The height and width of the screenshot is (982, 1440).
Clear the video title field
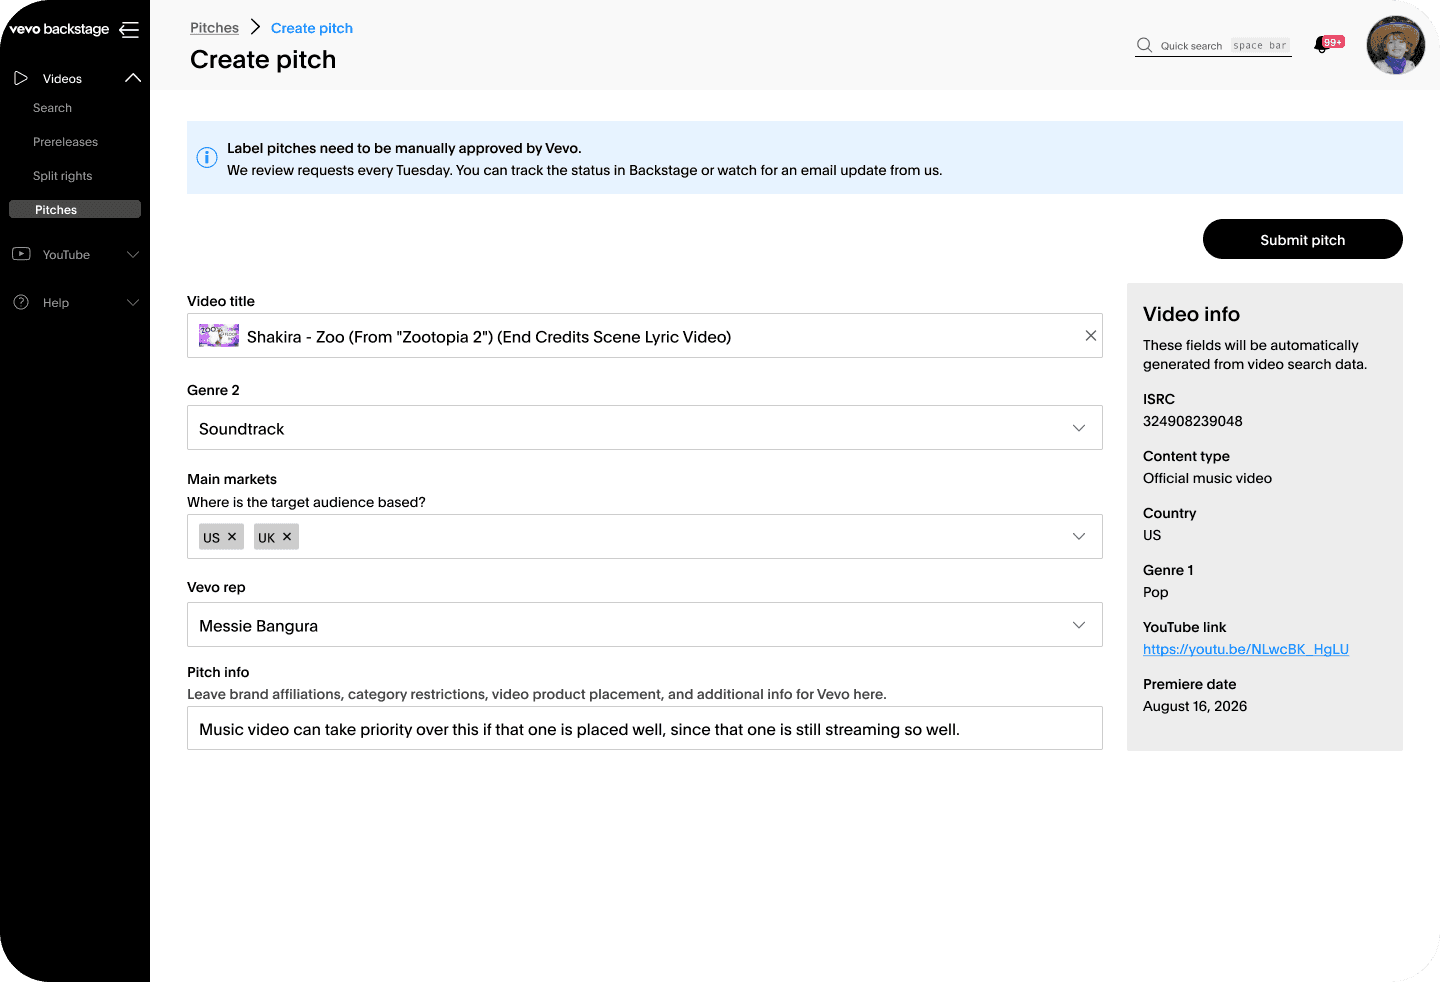tap(1091, 336)
